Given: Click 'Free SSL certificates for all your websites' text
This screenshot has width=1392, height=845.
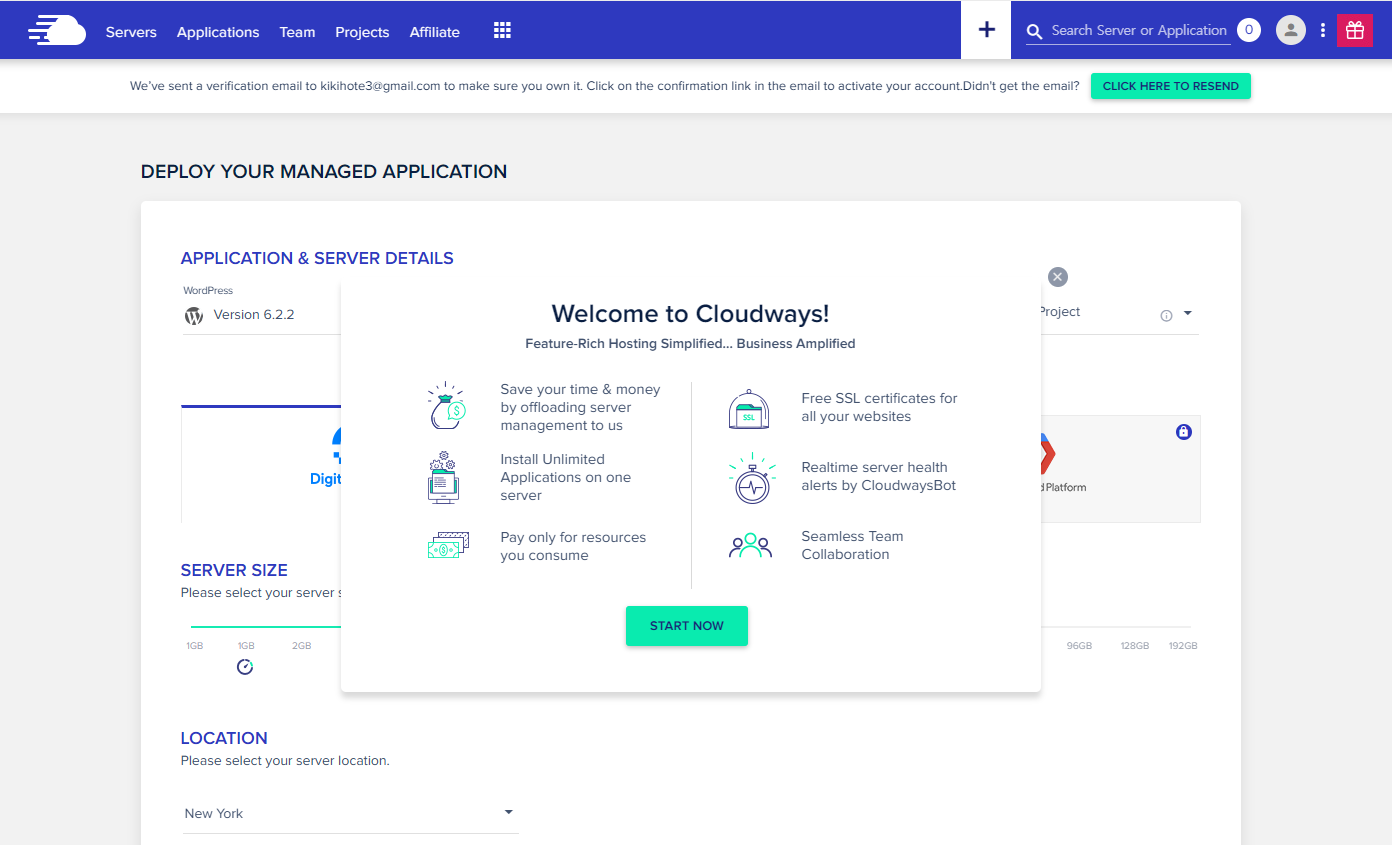Looking at the screenshot, I should tap(879, 407).
